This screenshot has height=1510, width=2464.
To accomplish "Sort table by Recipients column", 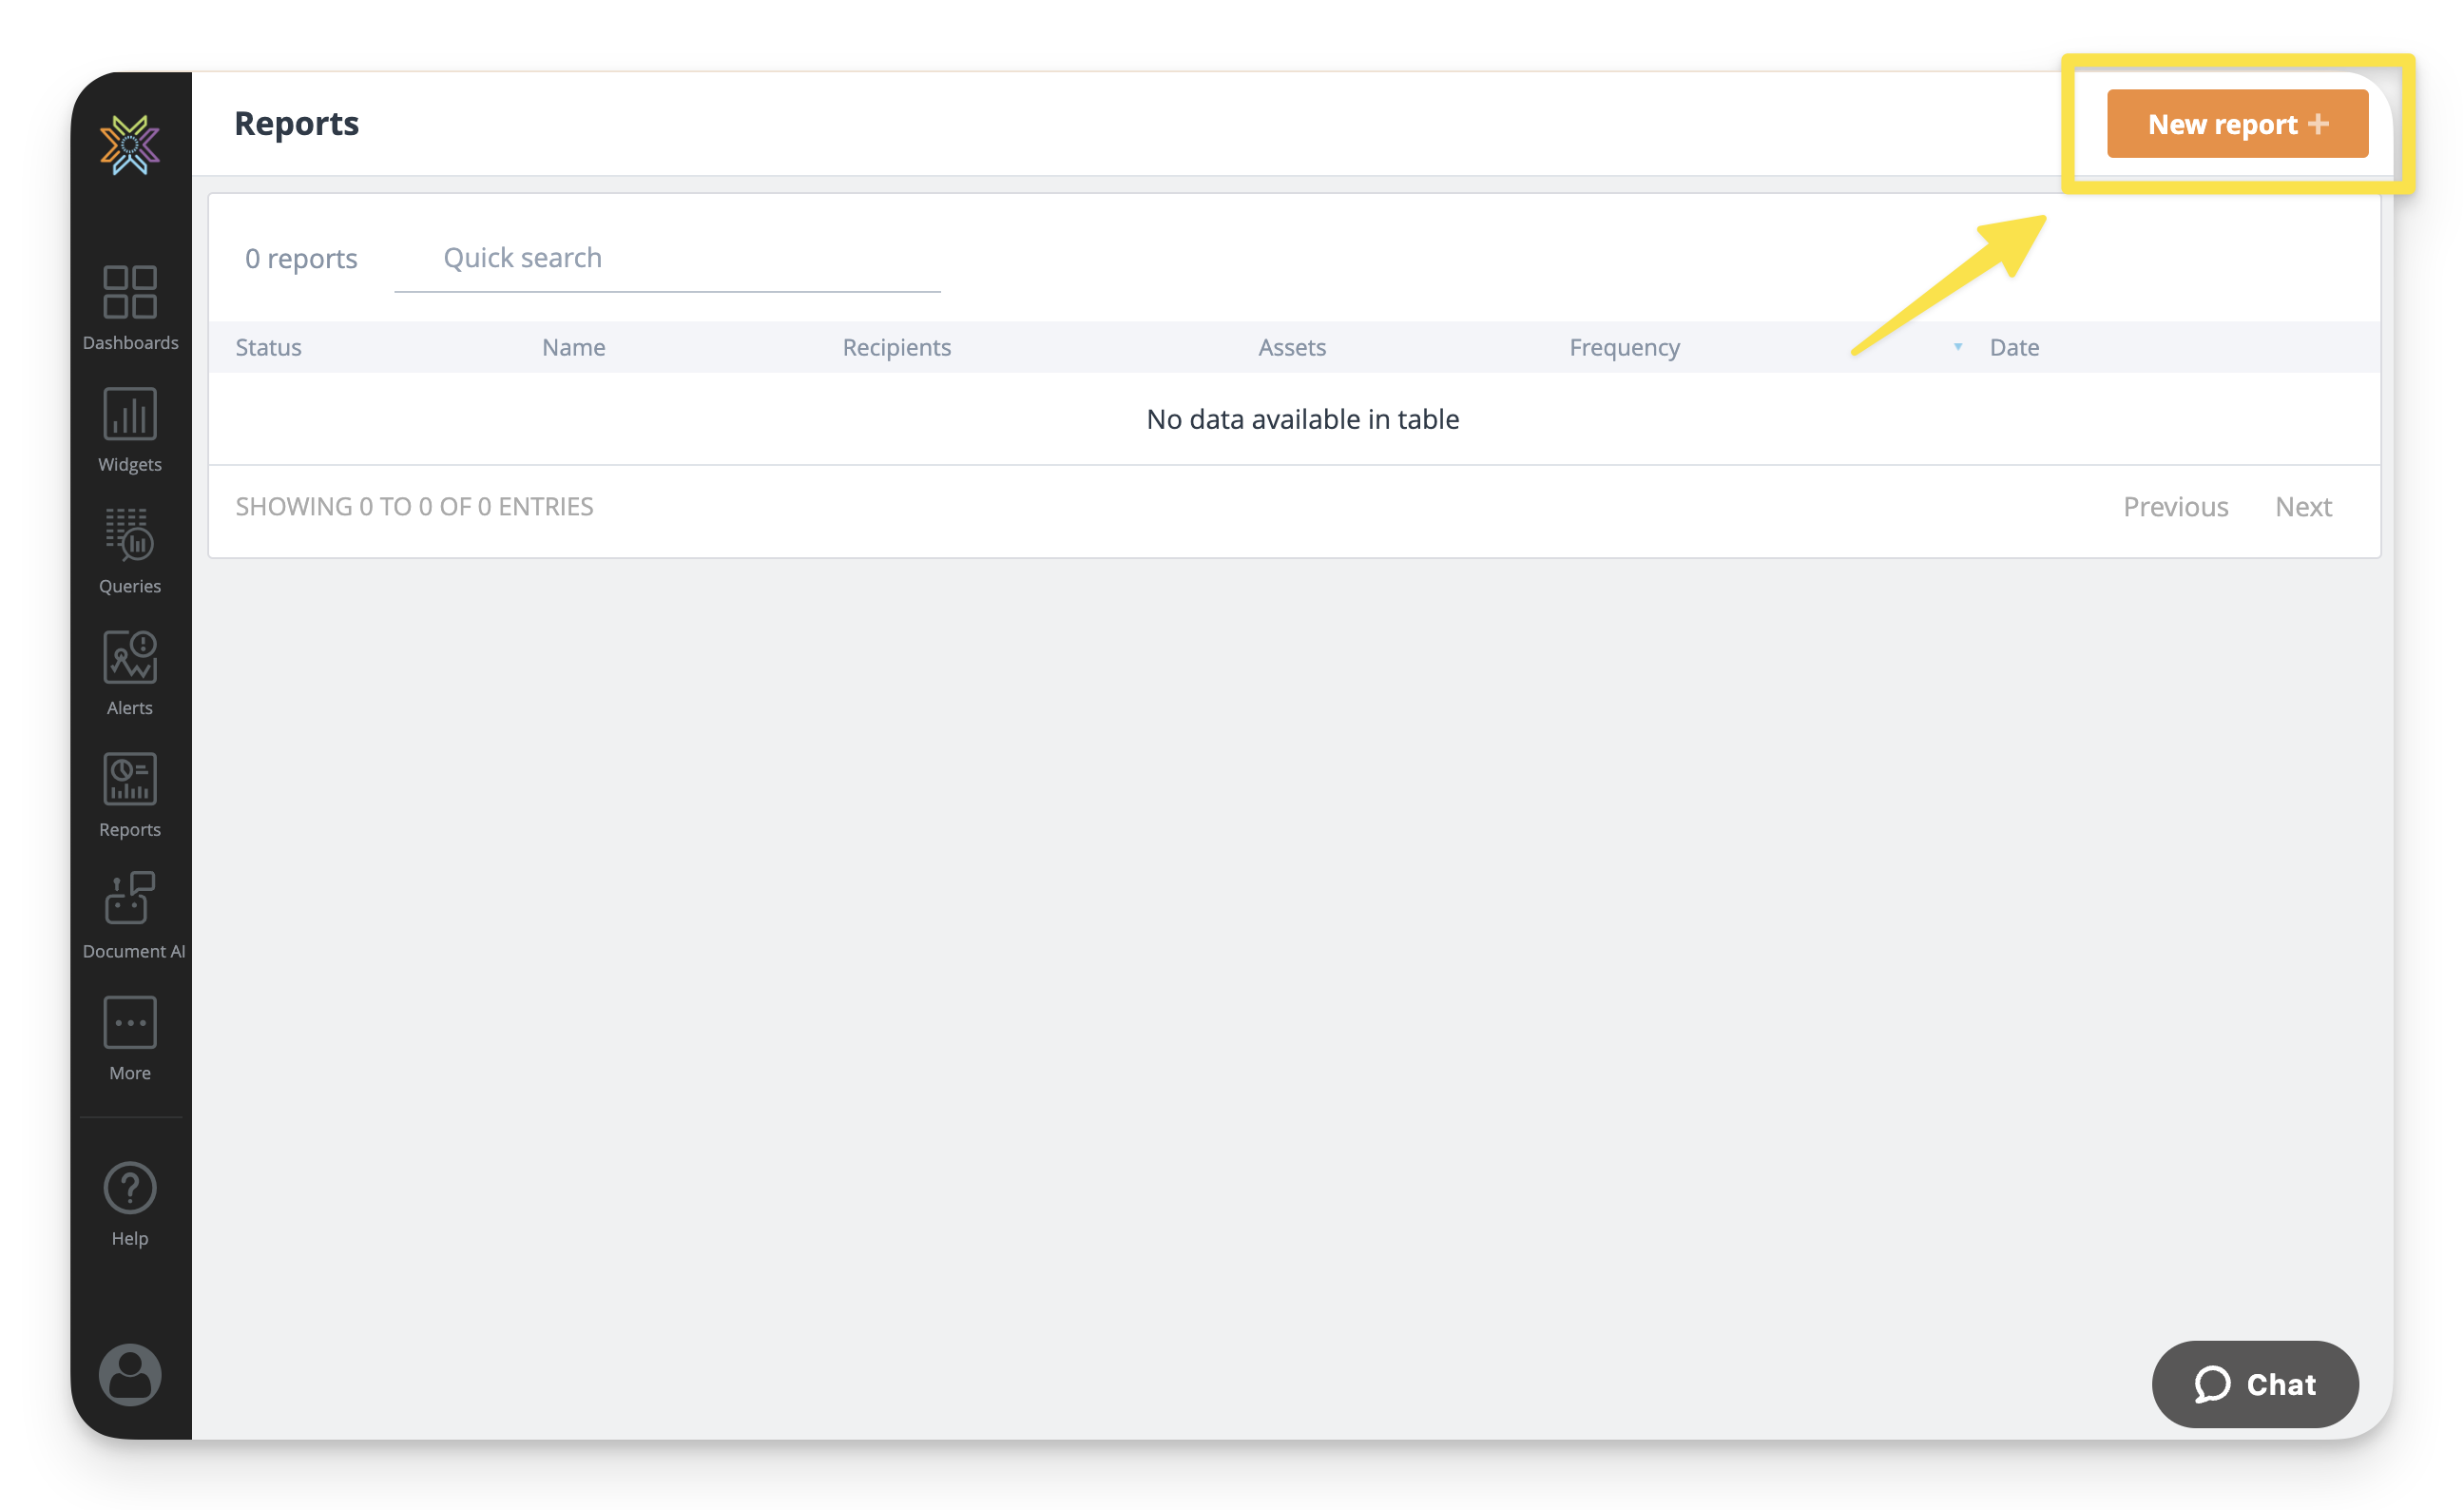I will point(896,347).
